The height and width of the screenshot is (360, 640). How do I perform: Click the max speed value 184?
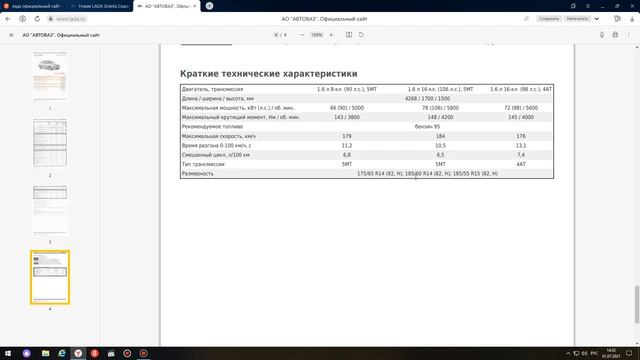click(440, 136)
